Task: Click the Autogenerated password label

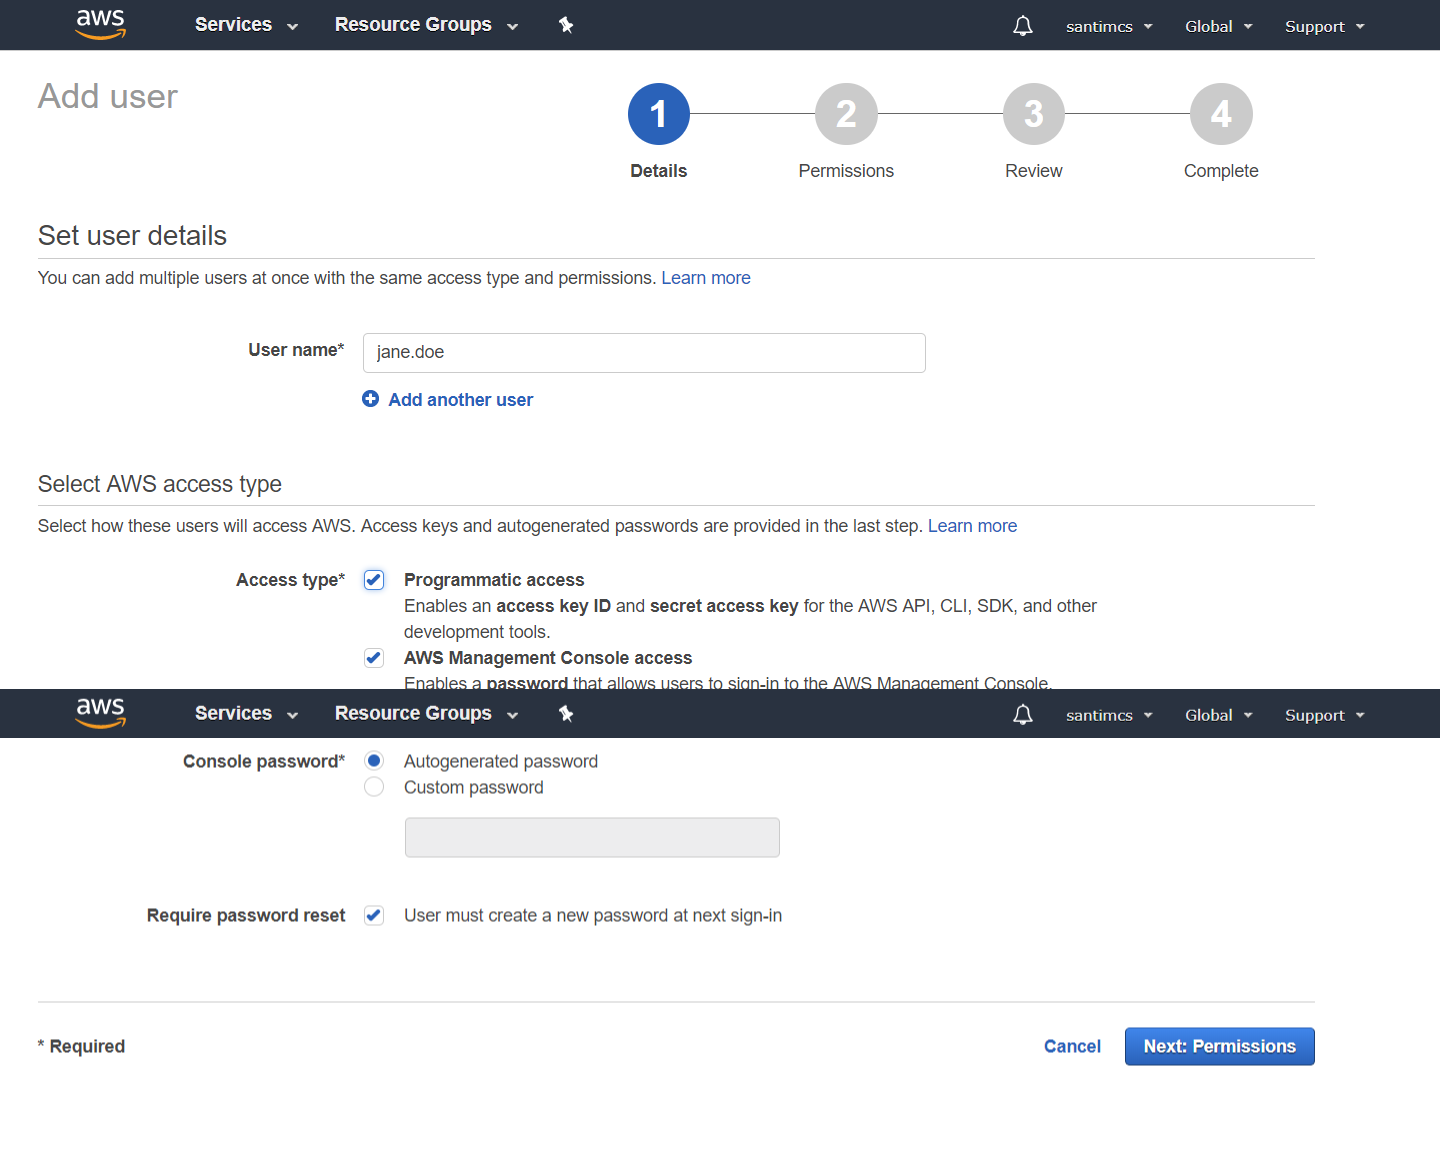Action: (x=501, y=761)
